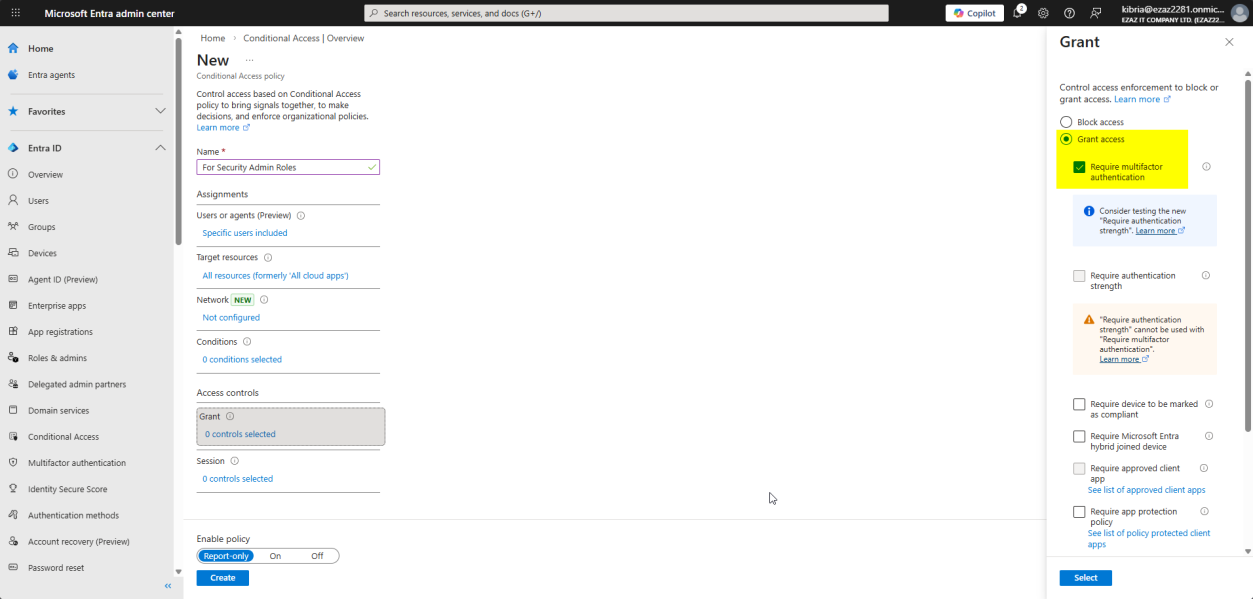Open See list of policy protected client apps
The image size is (1253, 599).
coord(1148,539)
